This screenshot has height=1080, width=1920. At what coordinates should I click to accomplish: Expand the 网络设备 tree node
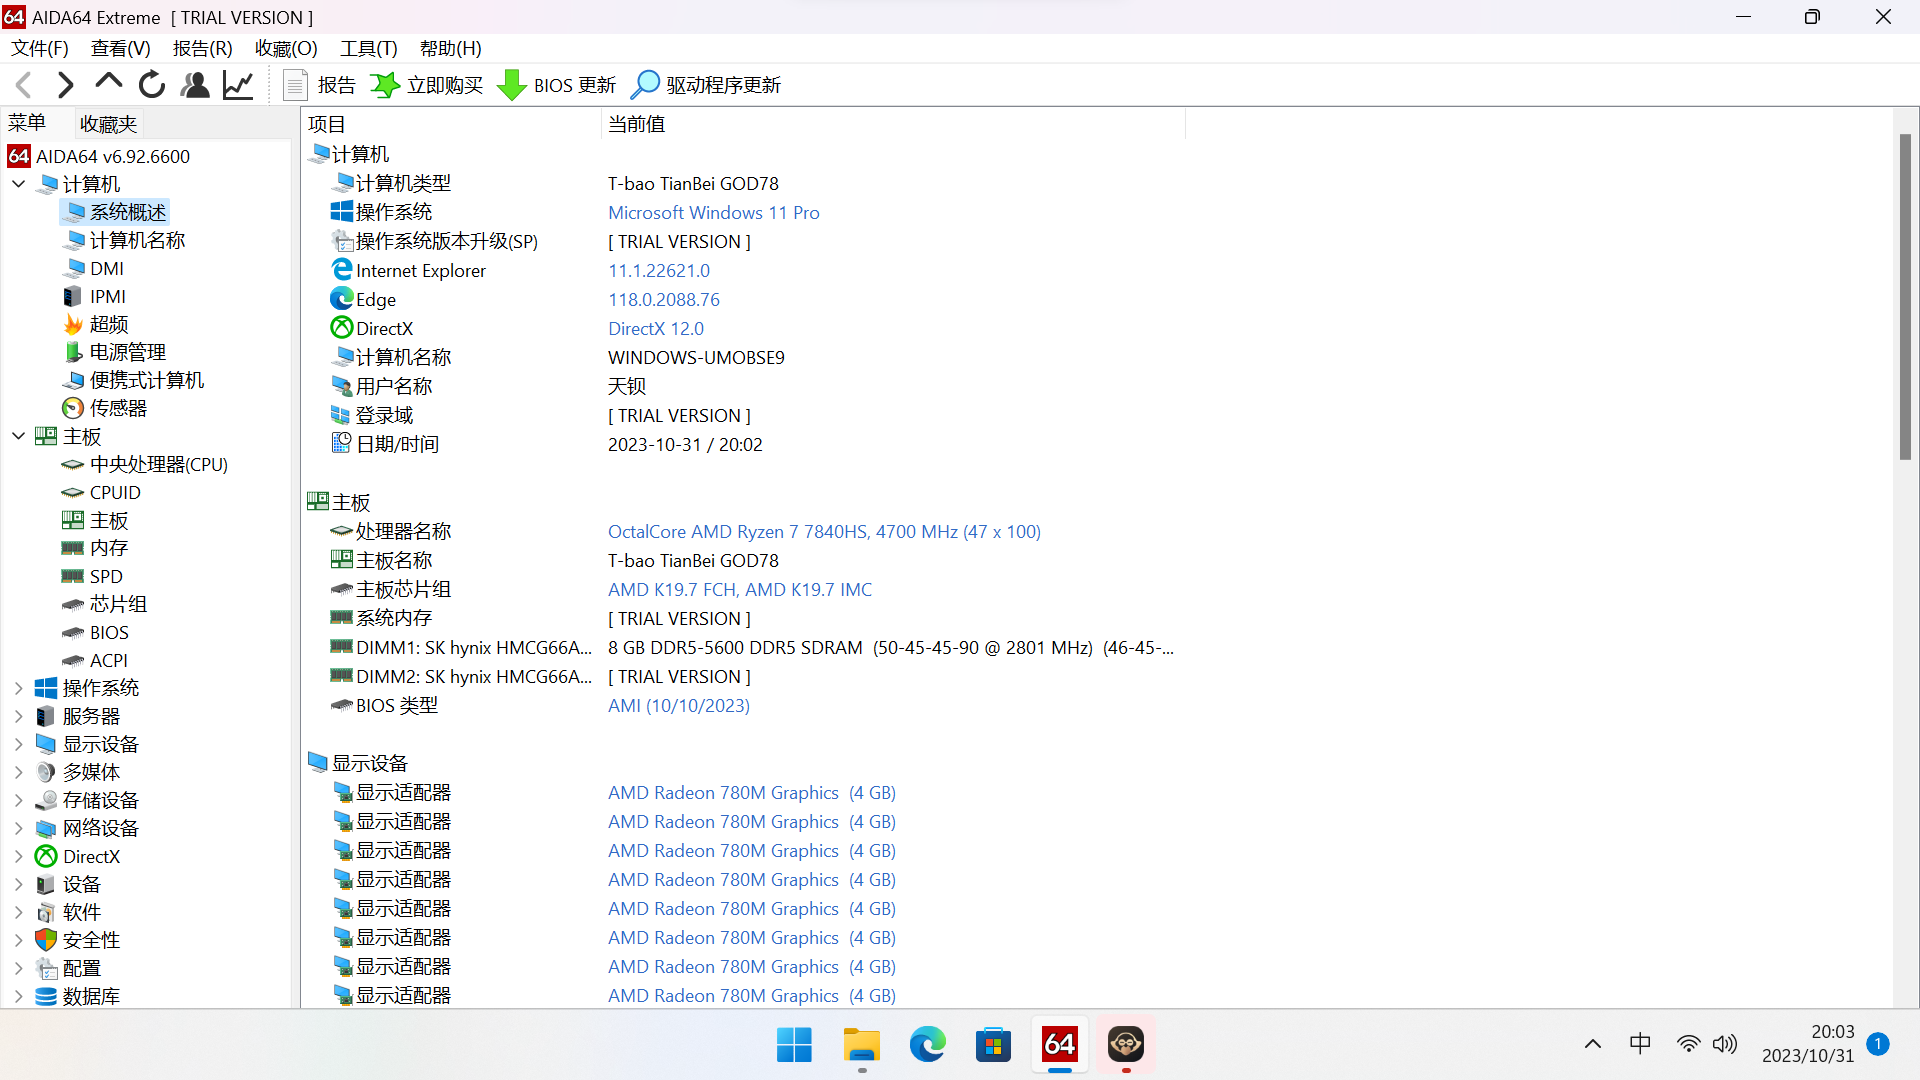click(18, 828)
